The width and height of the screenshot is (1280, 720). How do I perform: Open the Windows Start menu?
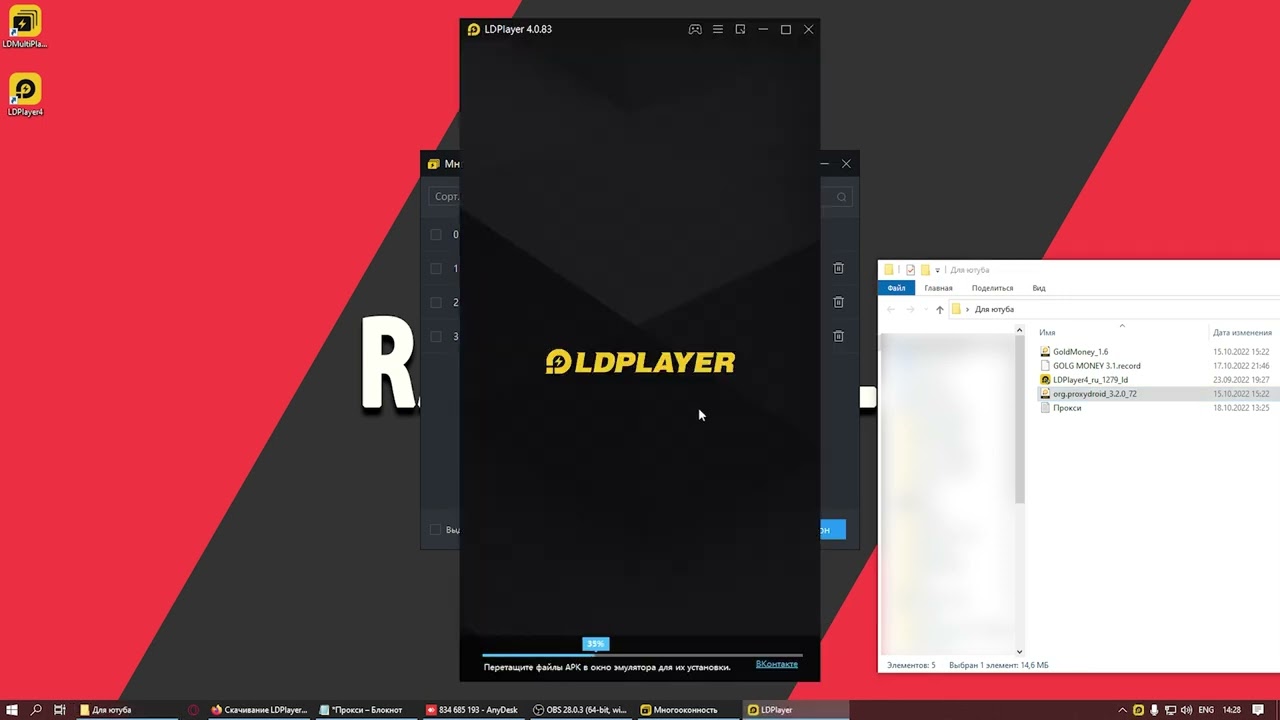coord(12,710)
